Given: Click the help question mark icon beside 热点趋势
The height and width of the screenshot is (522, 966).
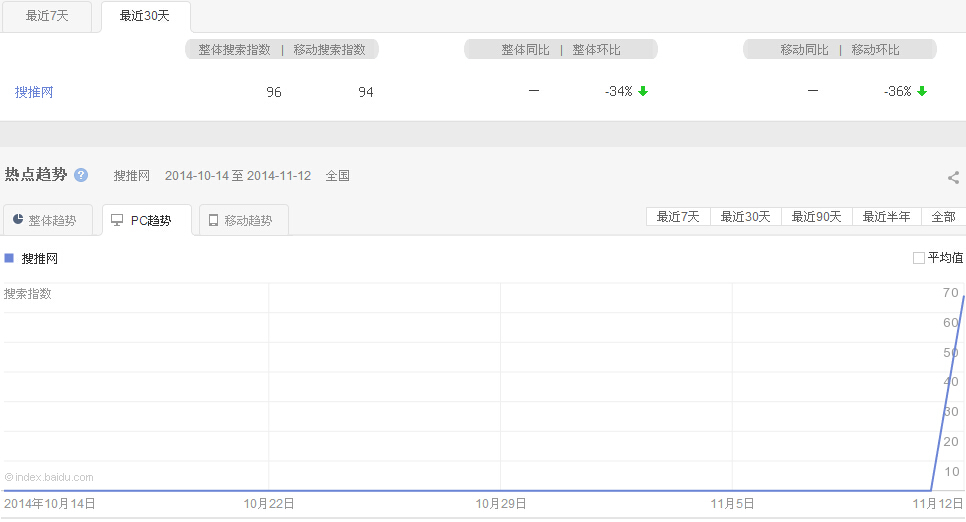Looking at the screenshot, I should 81,175.
